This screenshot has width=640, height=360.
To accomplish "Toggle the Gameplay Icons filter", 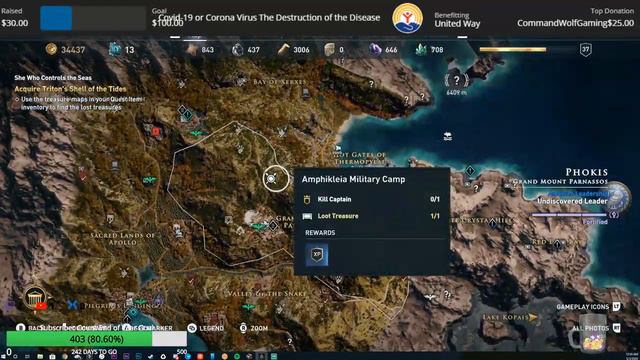I will point(589,307).
